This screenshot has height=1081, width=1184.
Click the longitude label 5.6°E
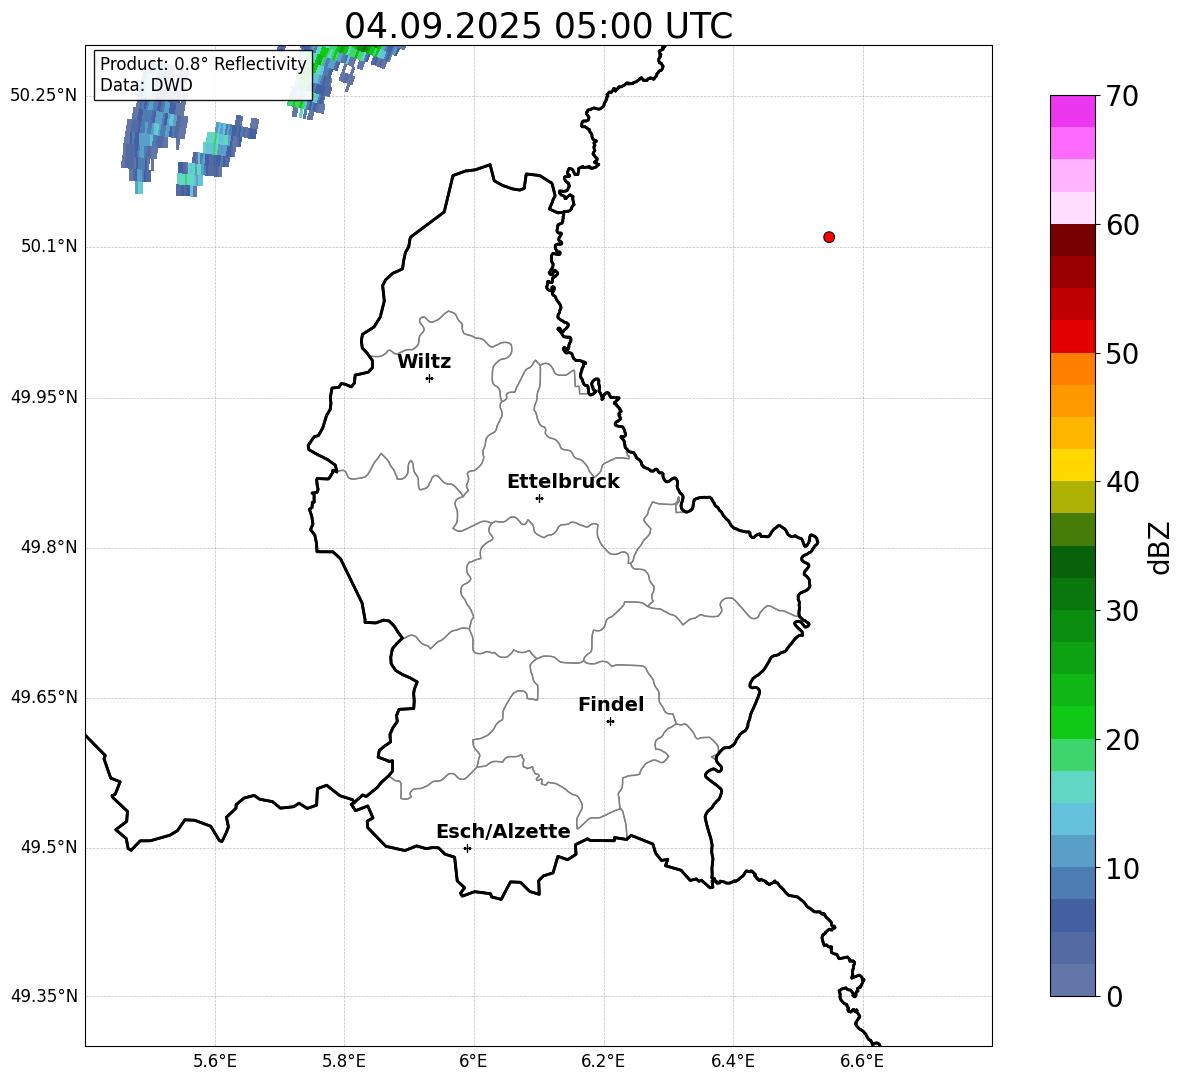215,1061
